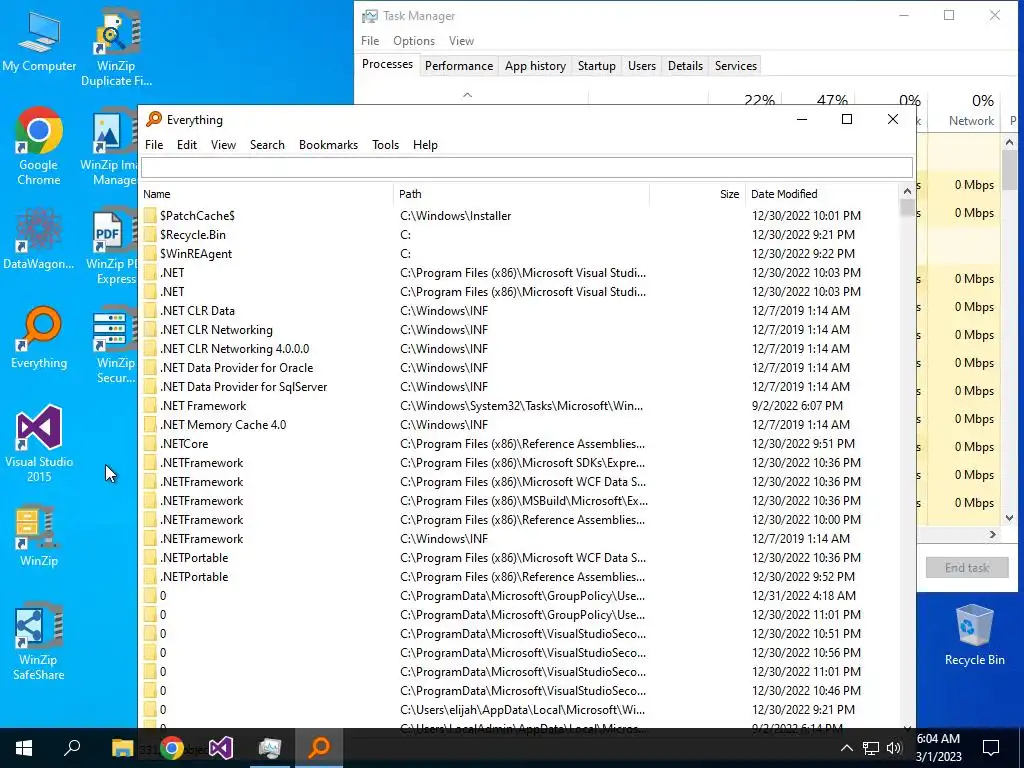Open the Recycle Bin
The height and width of the screenshot is (768, 1024).
974,635
